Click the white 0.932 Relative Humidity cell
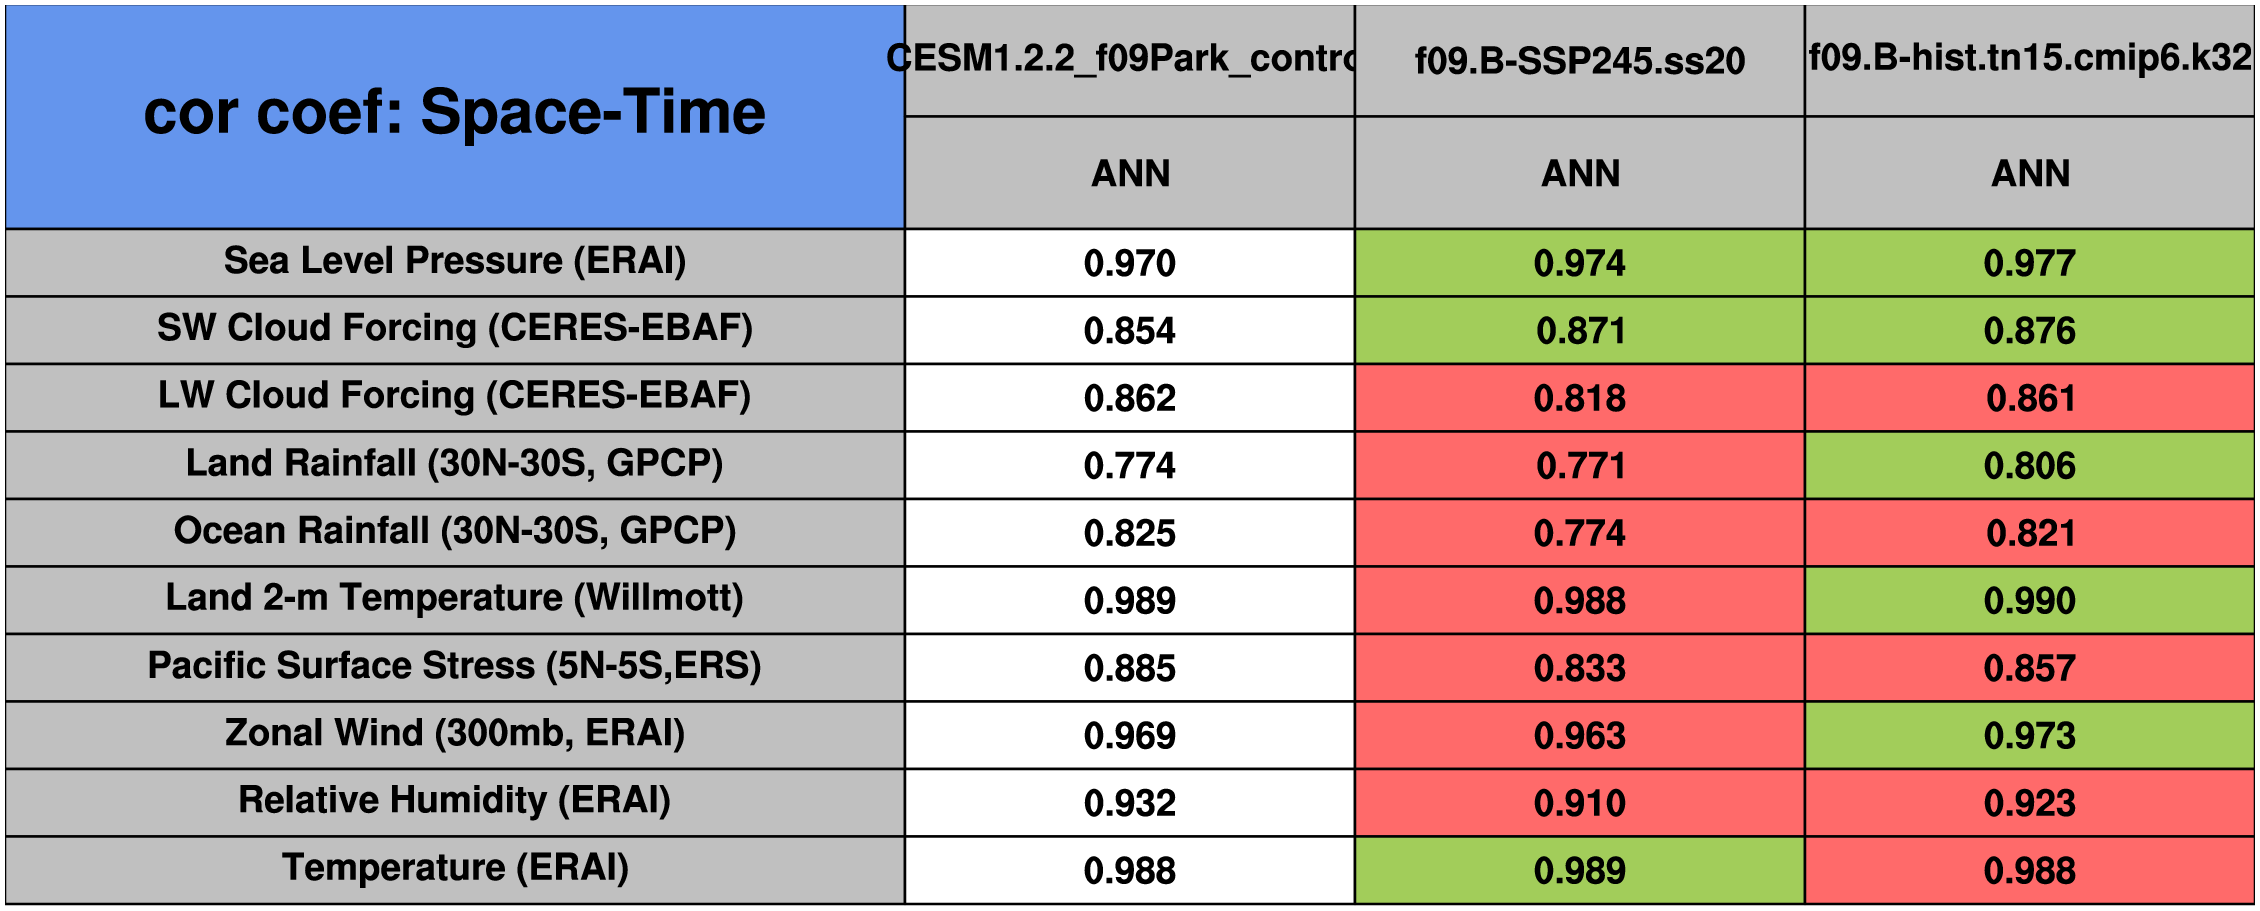The width and height of the screenshot is (2260, 911). 1129,803
